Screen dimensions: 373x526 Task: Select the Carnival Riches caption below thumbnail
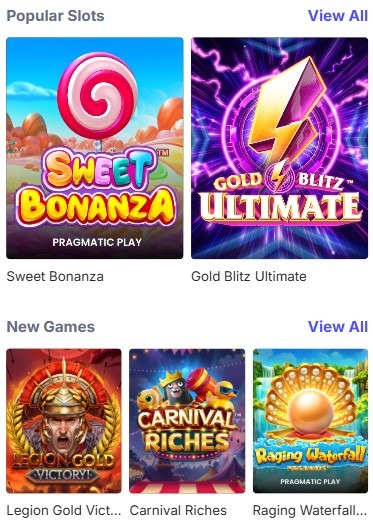pyautogui.click(x=178, y=511)
